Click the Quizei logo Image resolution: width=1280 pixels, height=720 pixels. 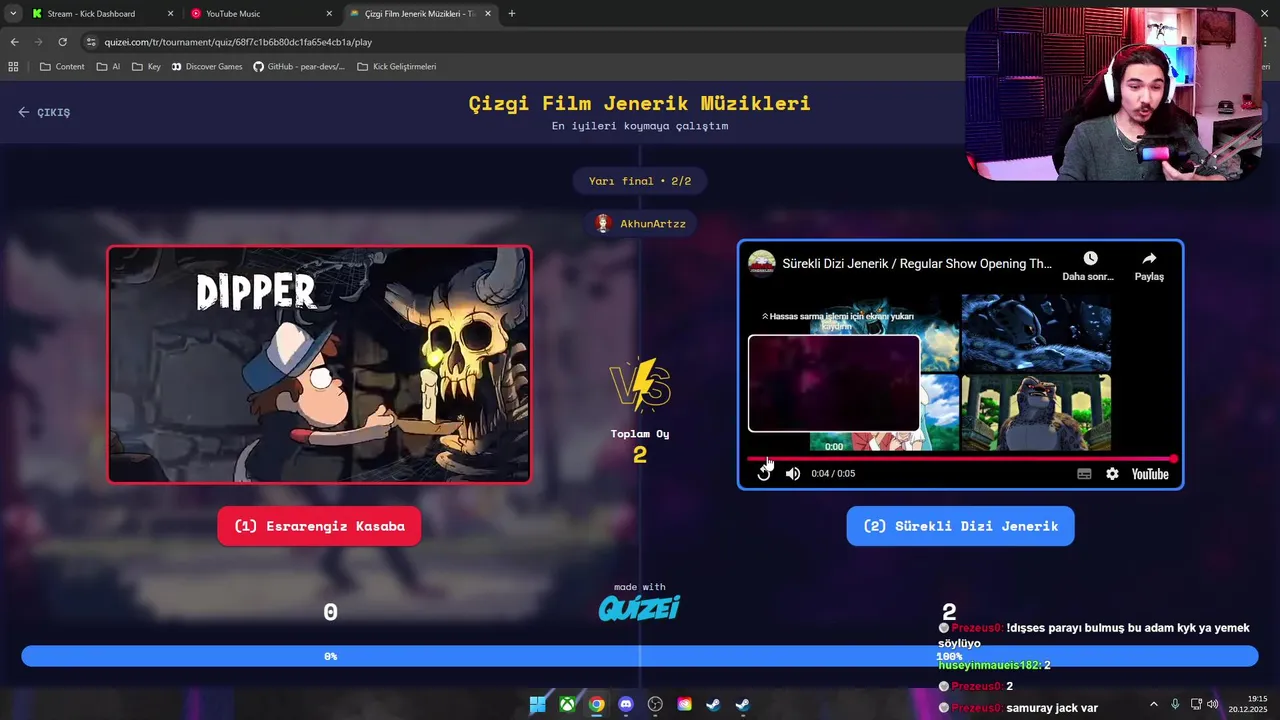tap(639, 607)
